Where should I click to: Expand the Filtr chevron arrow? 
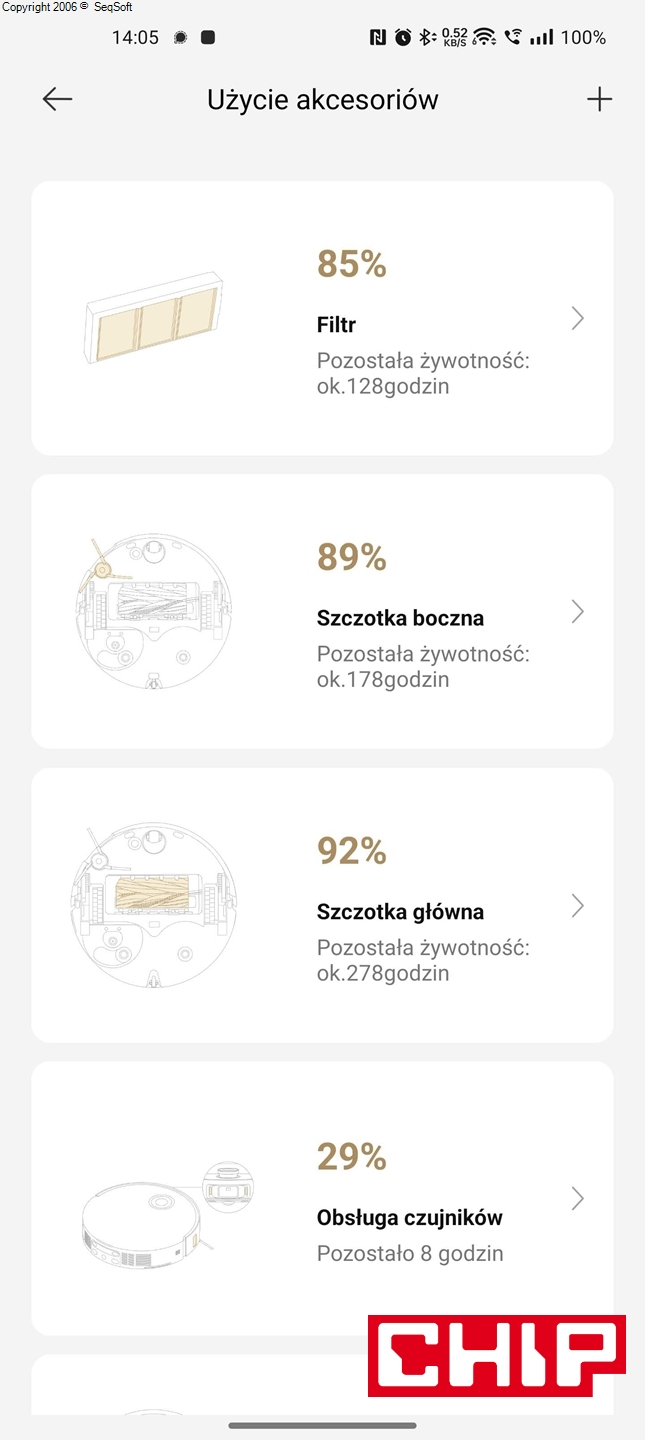(577, 319)
